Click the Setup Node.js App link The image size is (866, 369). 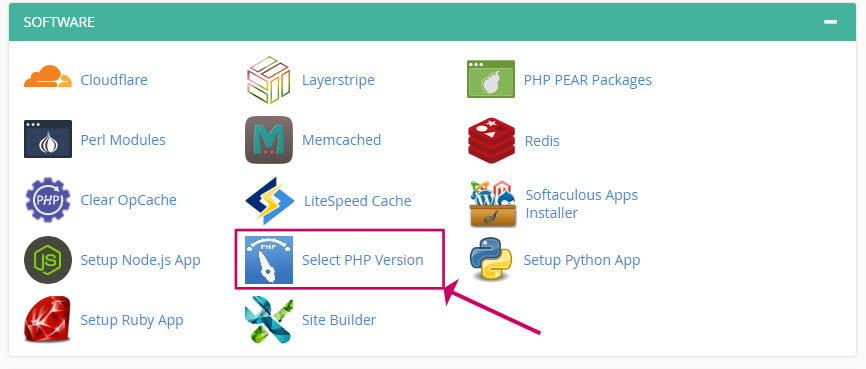pyautogui.click(x=140, y=260)
